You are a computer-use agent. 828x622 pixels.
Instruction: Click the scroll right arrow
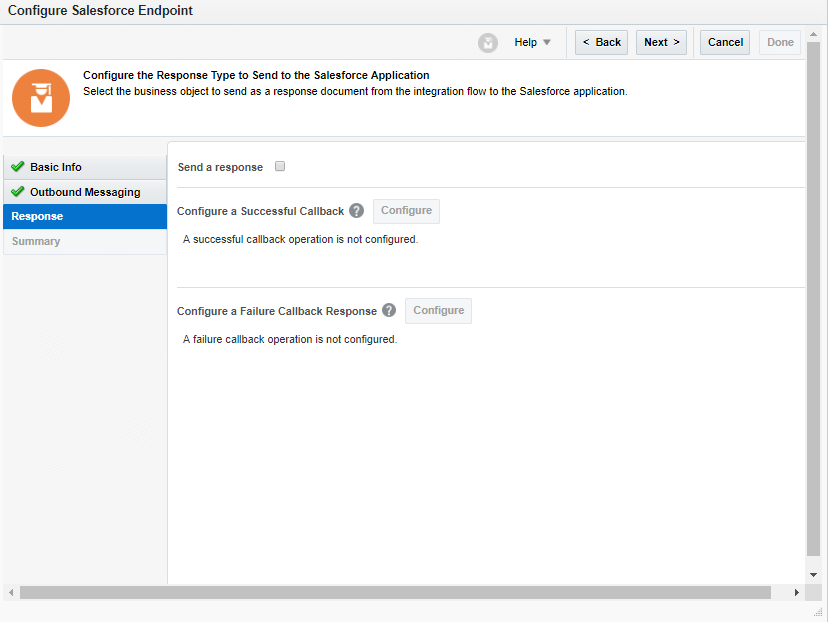click(796, 592)
